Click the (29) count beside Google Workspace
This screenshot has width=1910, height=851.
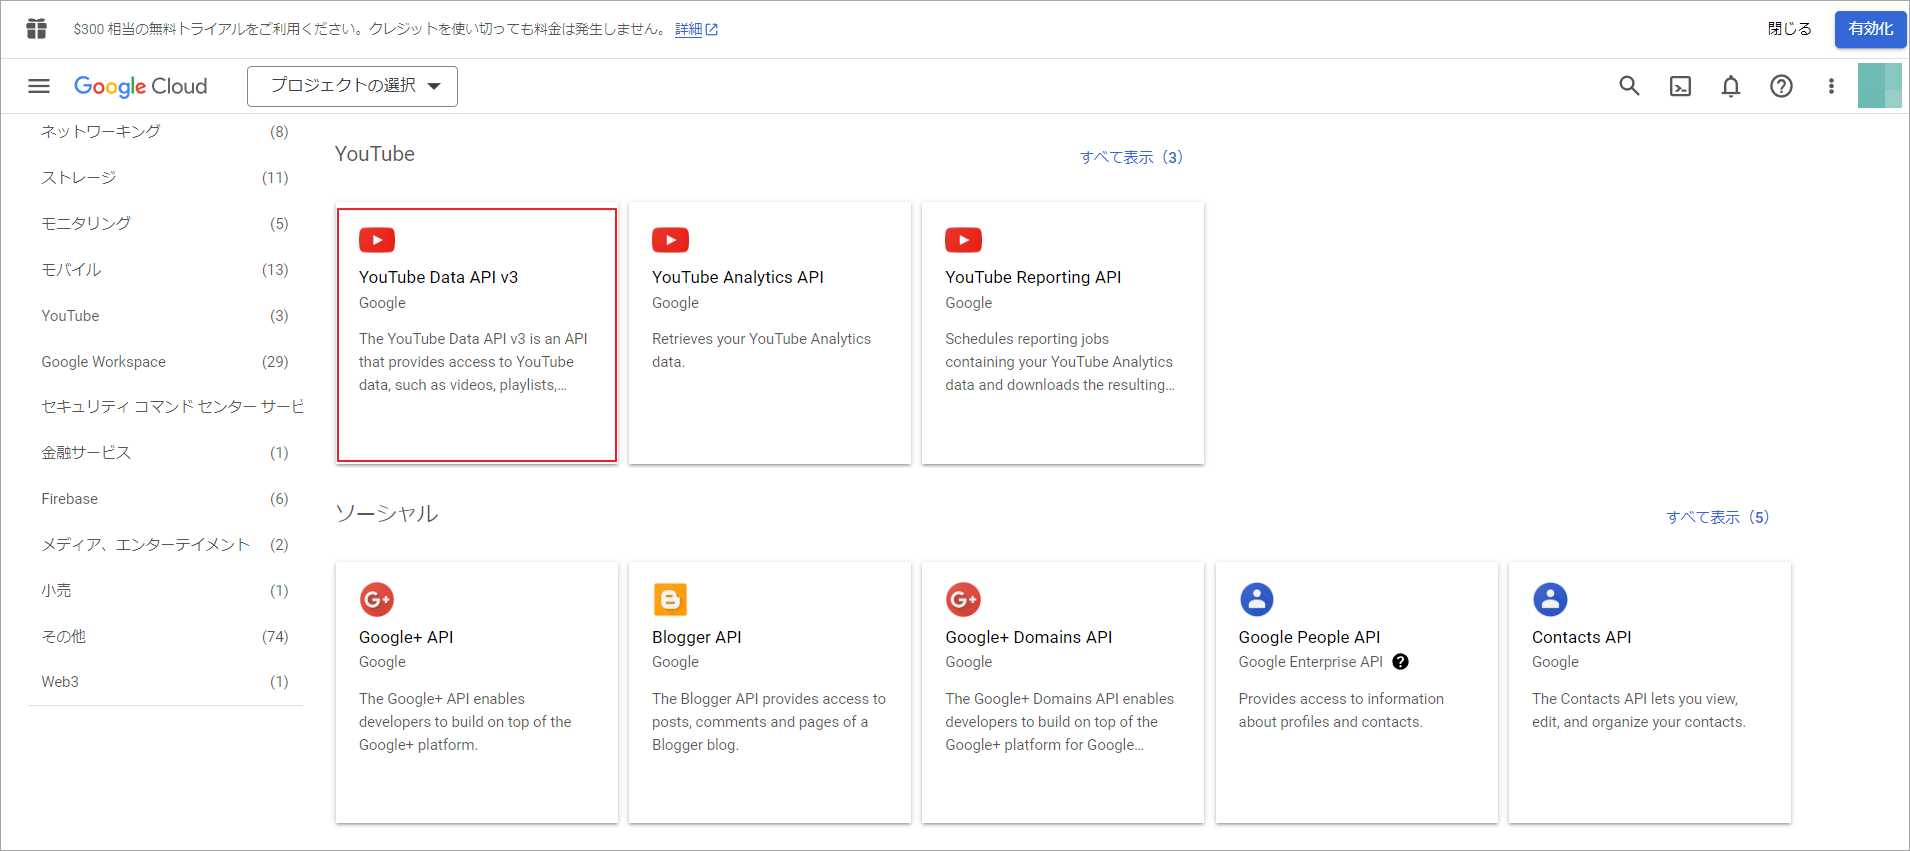(275, 361)
